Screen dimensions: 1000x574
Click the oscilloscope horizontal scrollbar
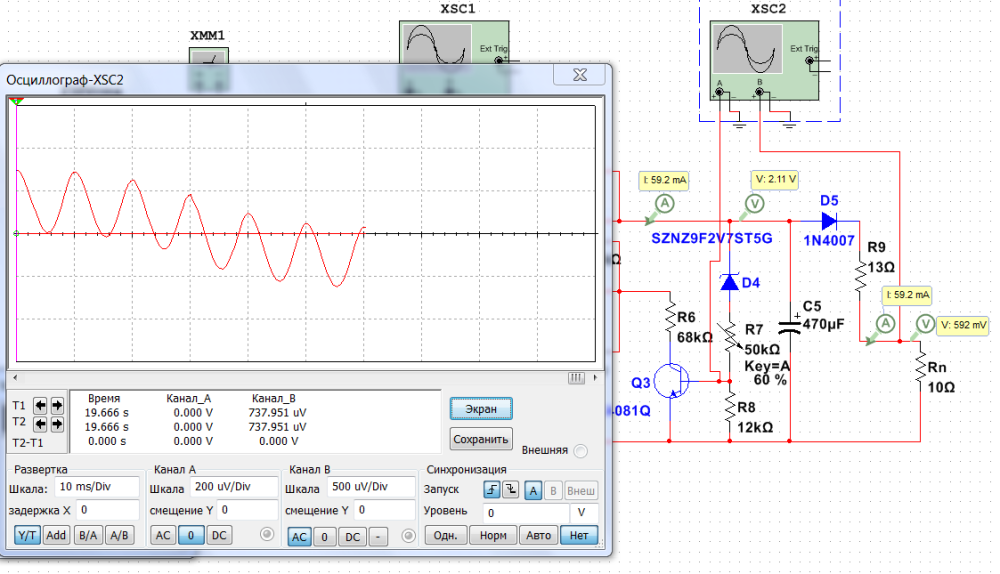(300, 378)
